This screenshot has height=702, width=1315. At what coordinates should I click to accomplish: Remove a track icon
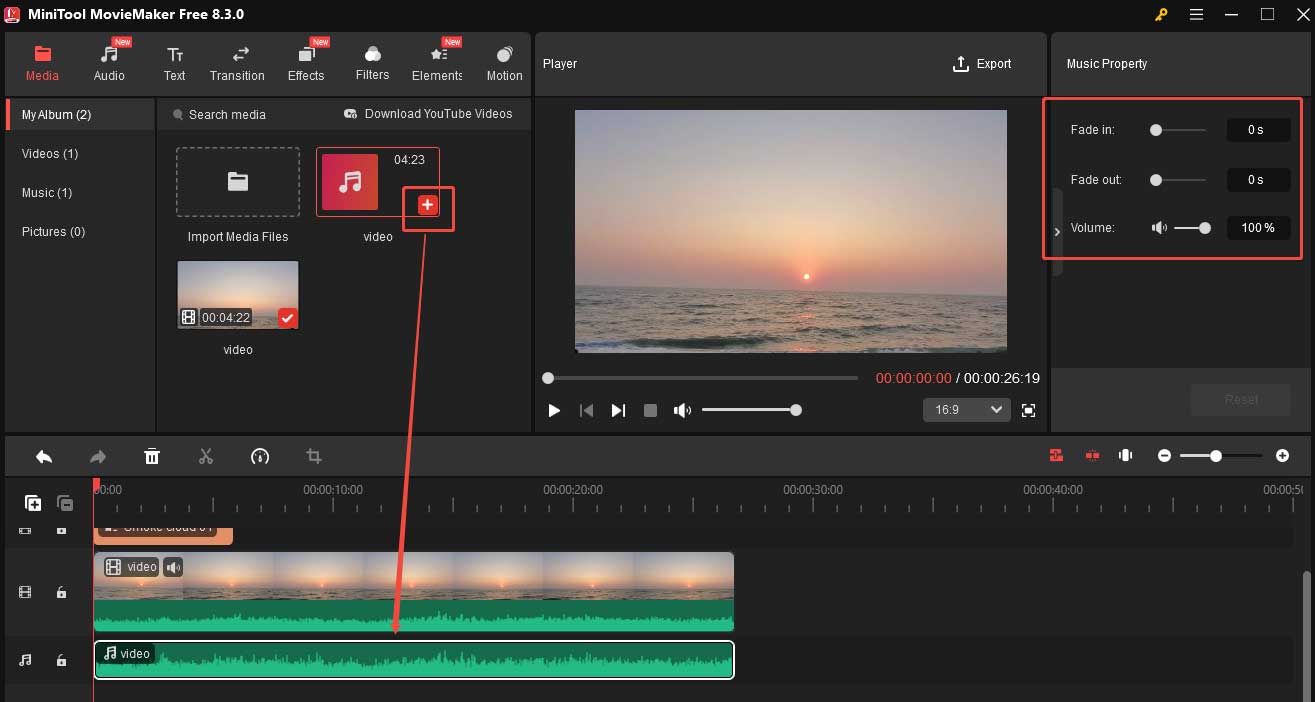tap(65, 503)
